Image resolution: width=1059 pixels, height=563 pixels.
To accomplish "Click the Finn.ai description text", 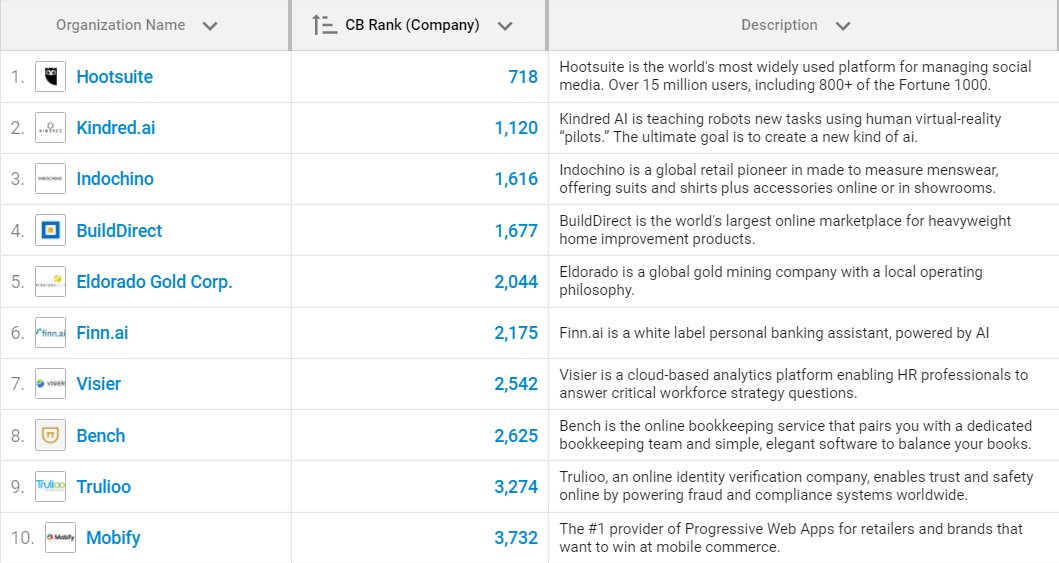I will 774,333.
